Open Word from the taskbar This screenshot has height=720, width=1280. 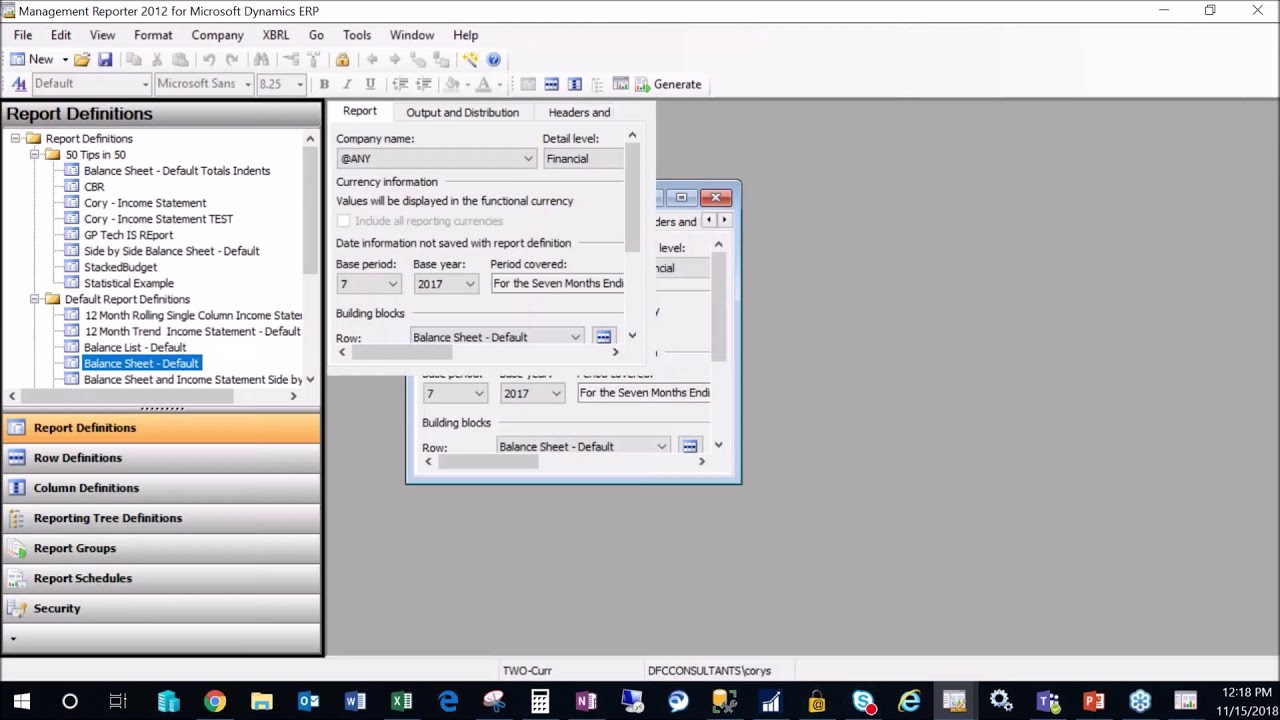tap(355, 701)
